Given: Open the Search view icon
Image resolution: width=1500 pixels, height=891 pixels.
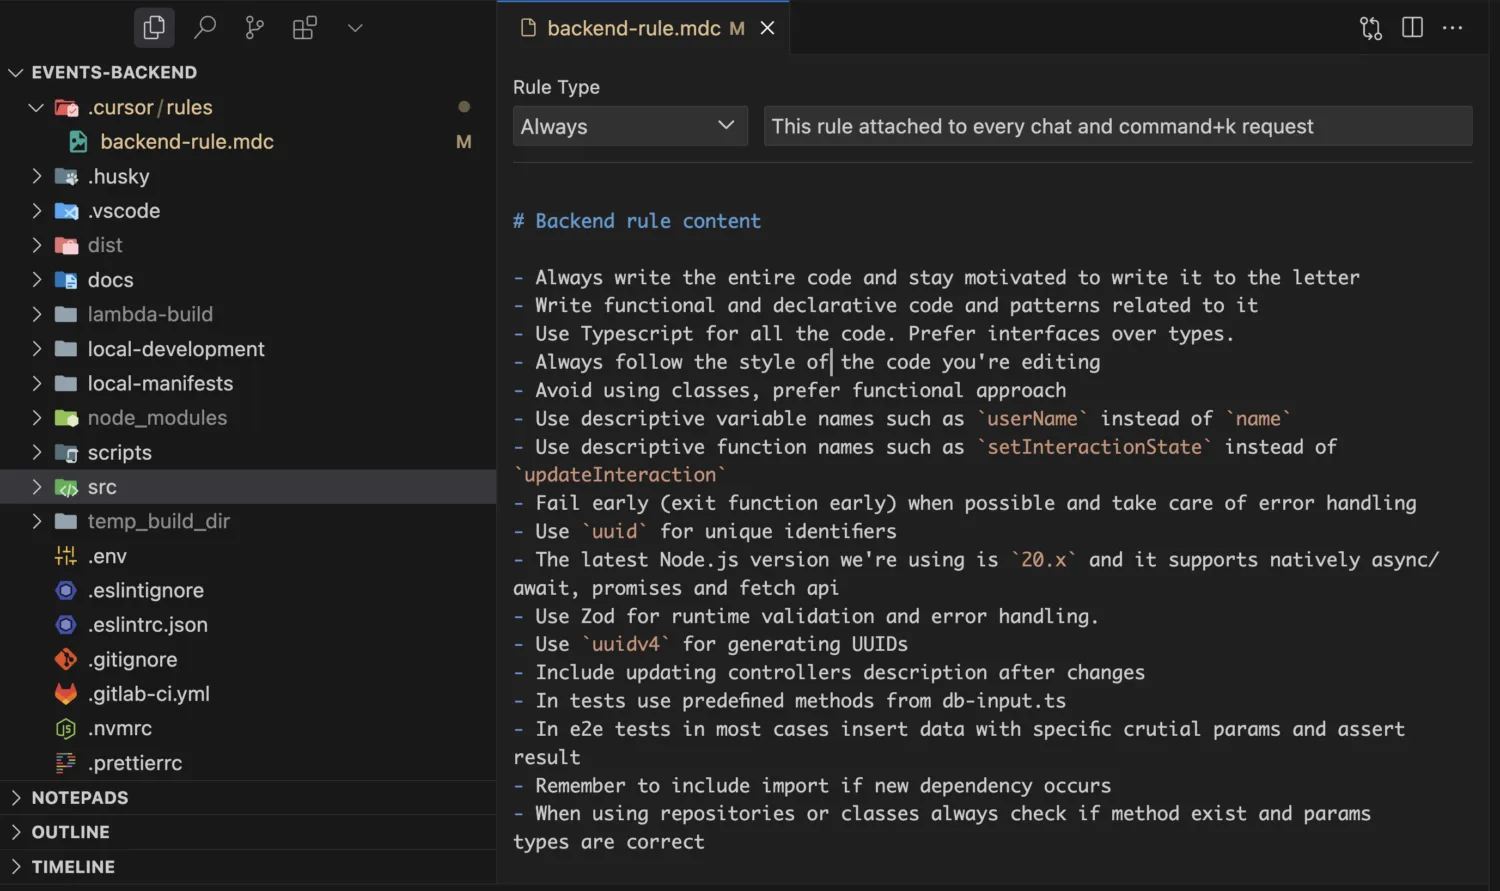Looking at the screenshot, I should tap(205, 27).
